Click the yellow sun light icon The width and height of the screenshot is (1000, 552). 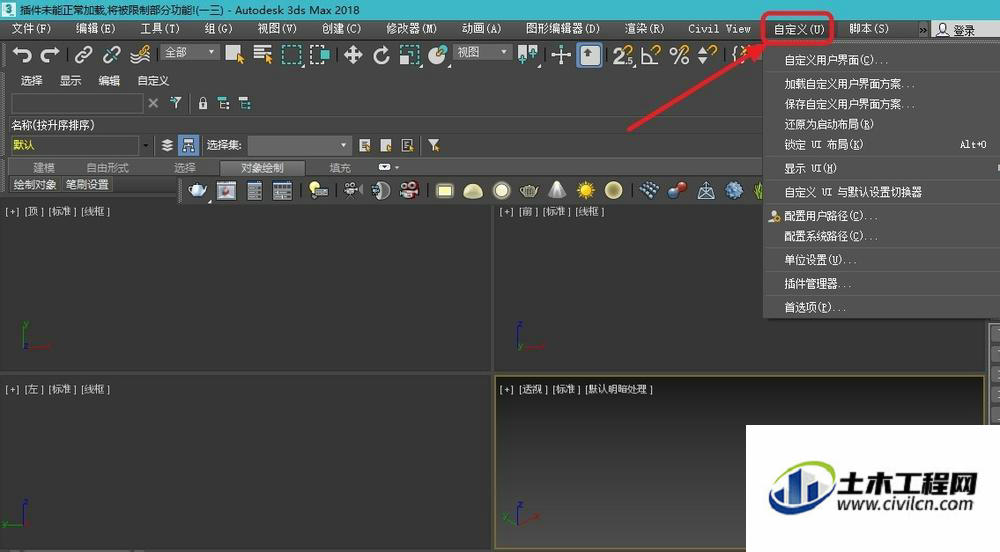tap(585, 190)
